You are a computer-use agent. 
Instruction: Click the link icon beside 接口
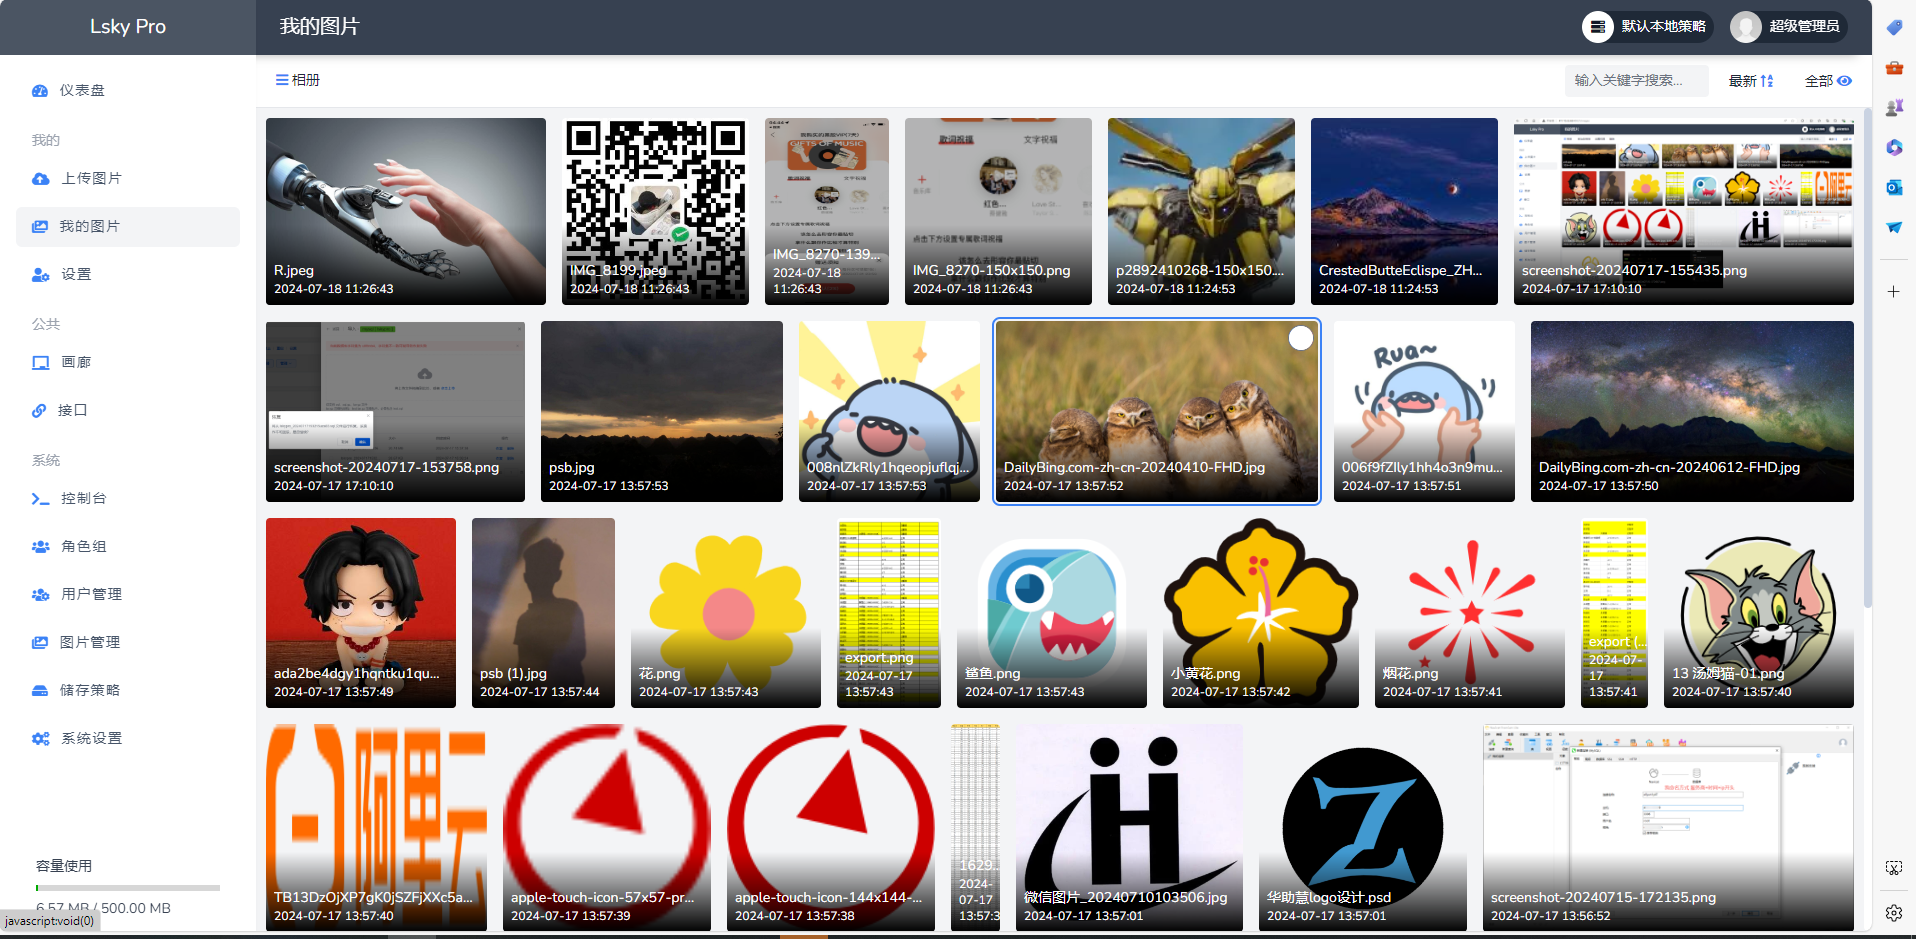point(39,411)
